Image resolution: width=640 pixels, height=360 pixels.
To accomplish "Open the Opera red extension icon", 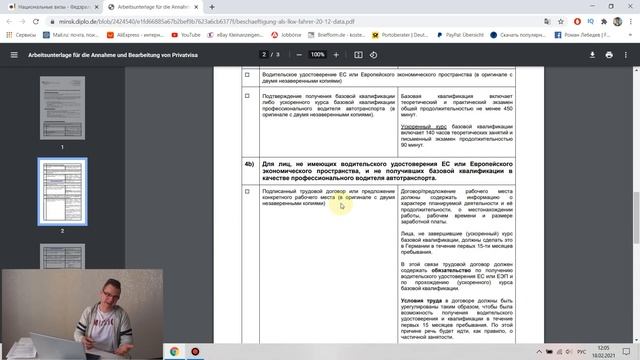I will [x=577, y=22].
